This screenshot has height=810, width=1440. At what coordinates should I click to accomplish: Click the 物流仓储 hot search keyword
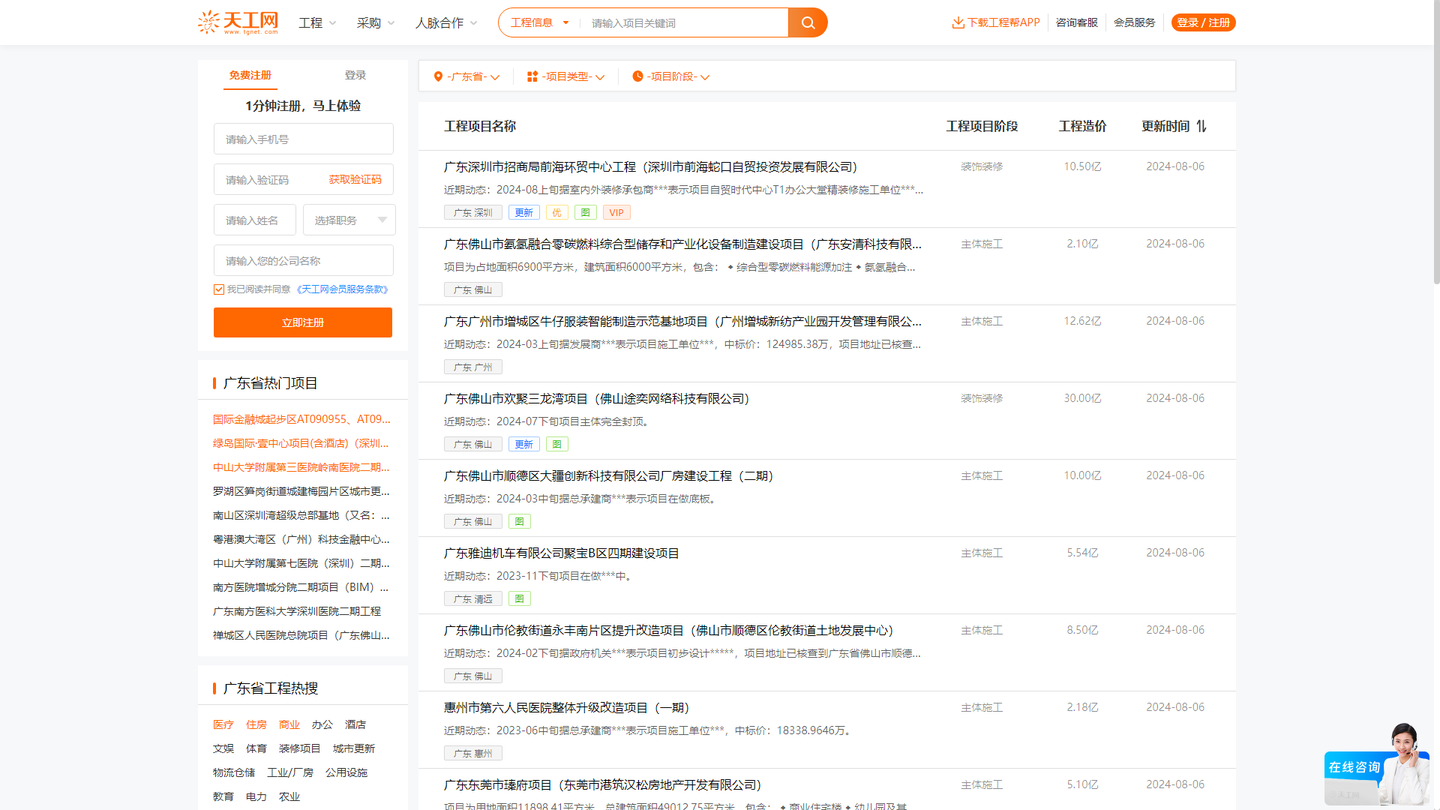click(x=234, y=773)
